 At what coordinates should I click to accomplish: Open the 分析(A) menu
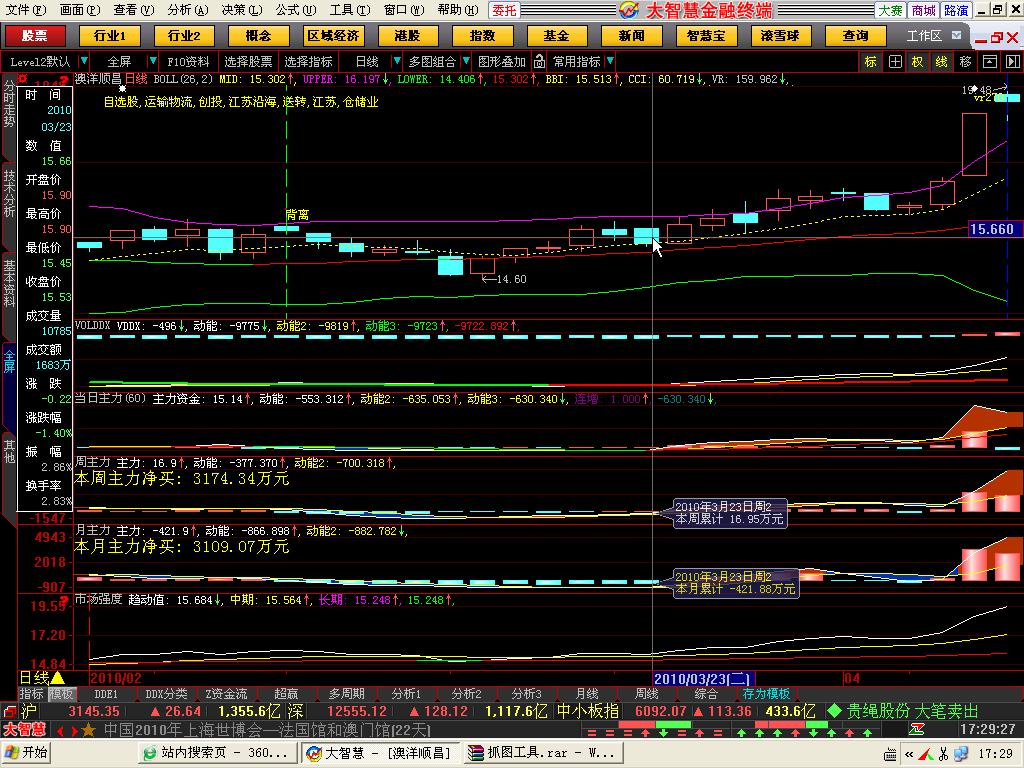pyautogui.click(x=187, y=10)
